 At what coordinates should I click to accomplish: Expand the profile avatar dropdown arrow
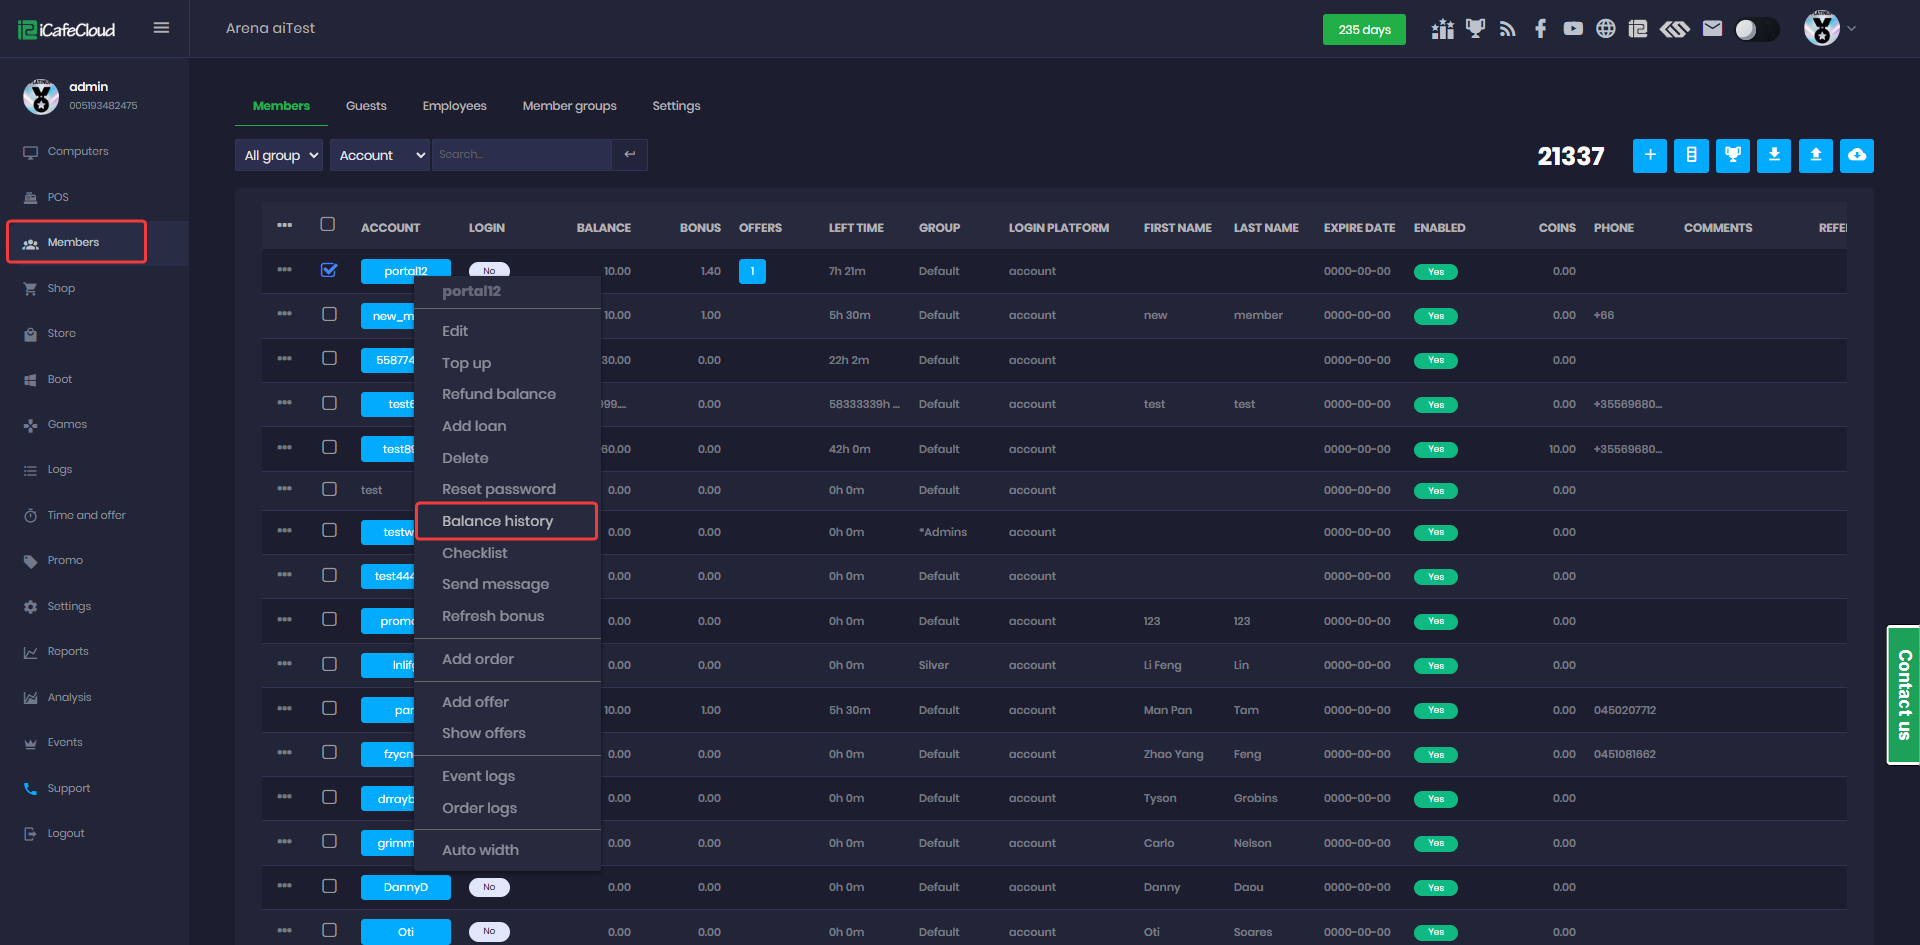[x=1852, y=29]
